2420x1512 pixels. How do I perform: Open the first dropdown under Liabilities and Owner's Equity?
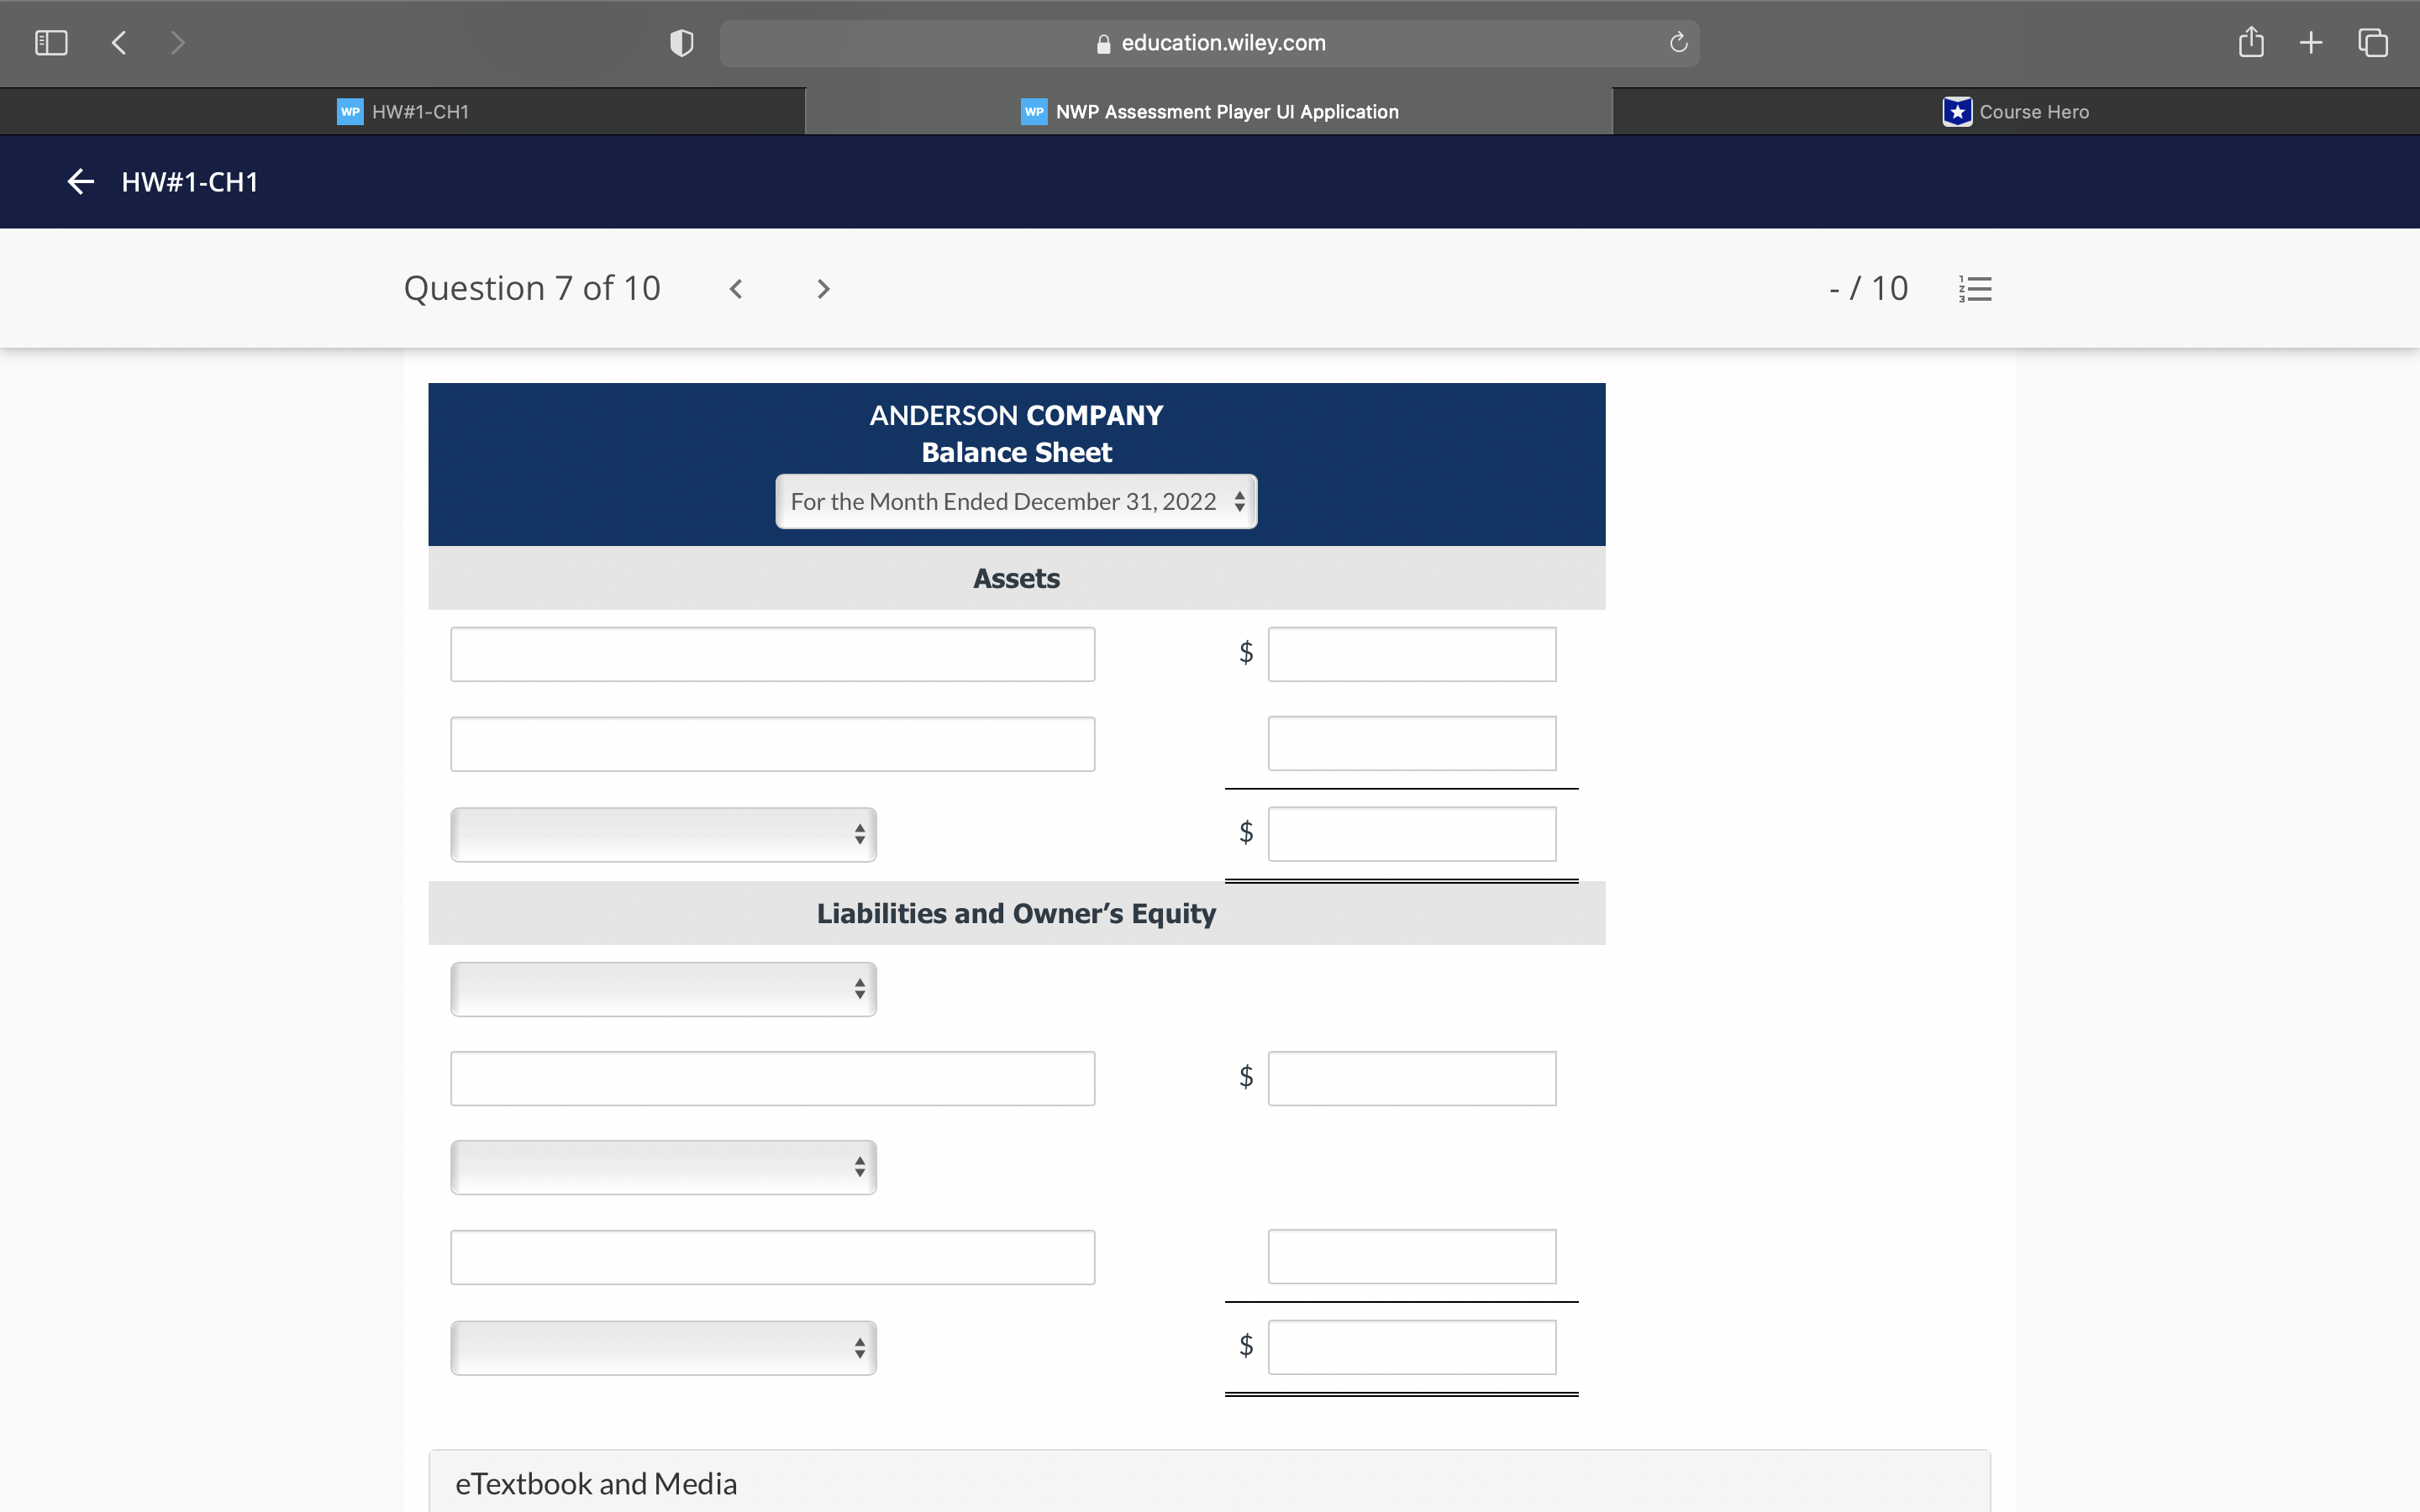coord(662,988)
